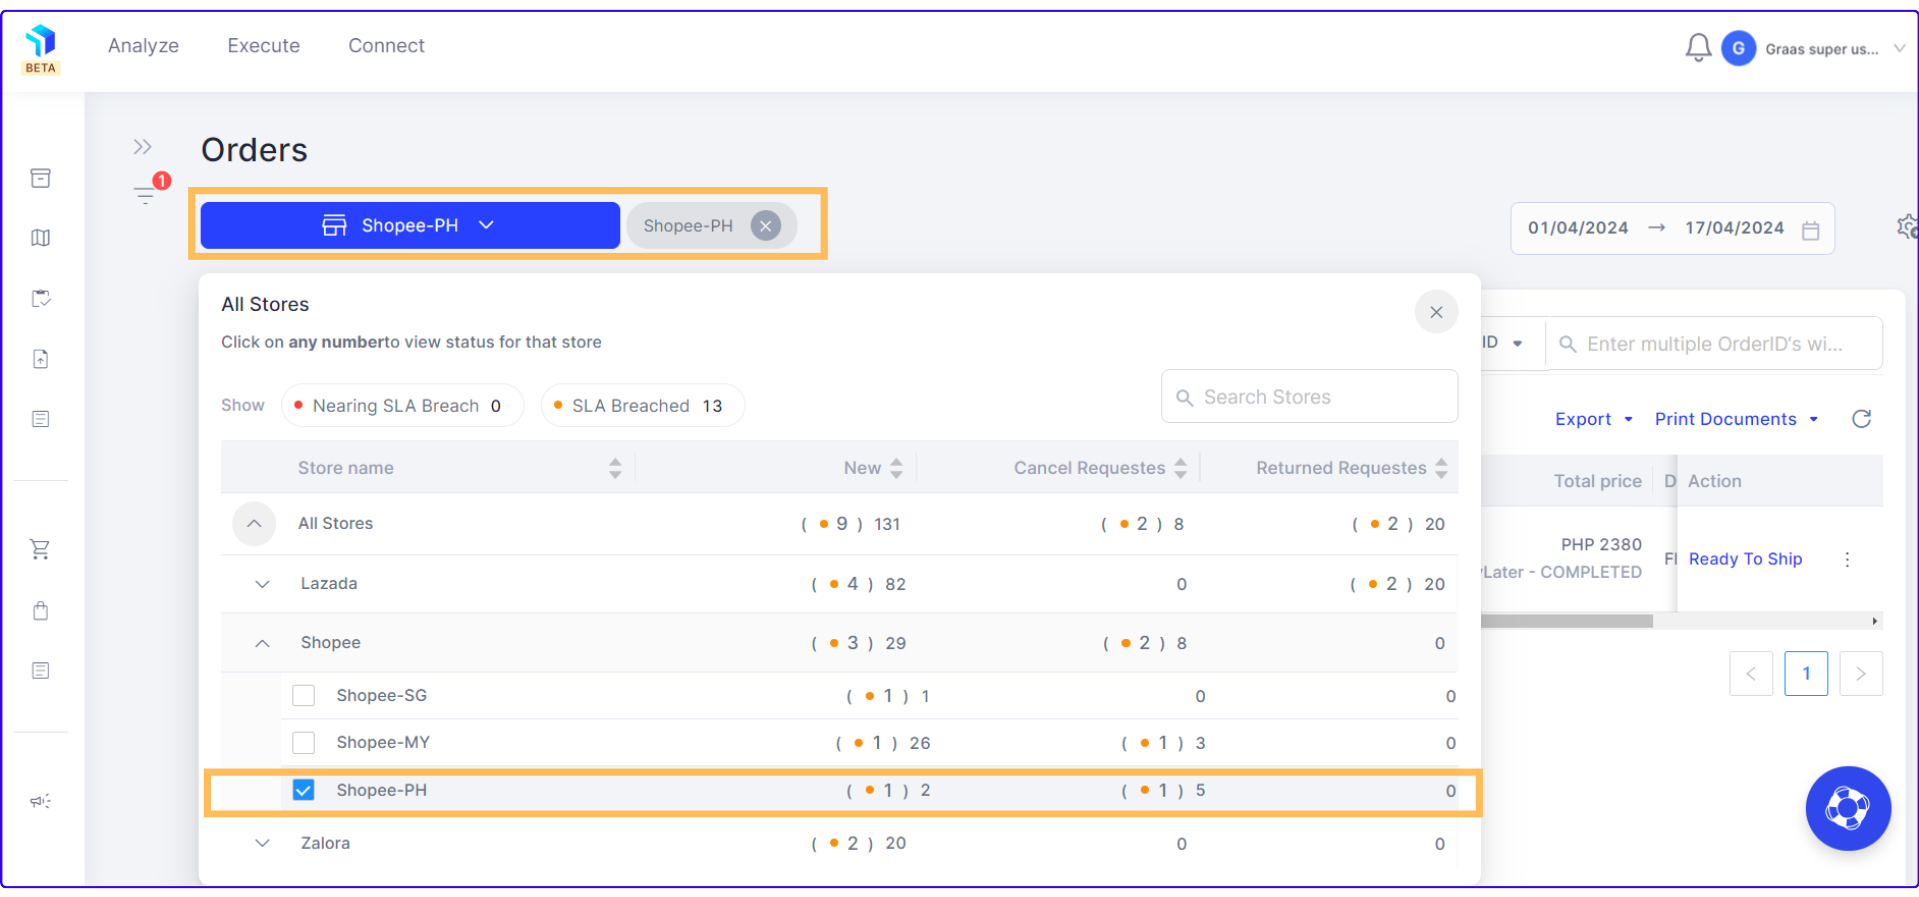
Task: Collapse the Shopee store group
Action: [x=262, y=643]
